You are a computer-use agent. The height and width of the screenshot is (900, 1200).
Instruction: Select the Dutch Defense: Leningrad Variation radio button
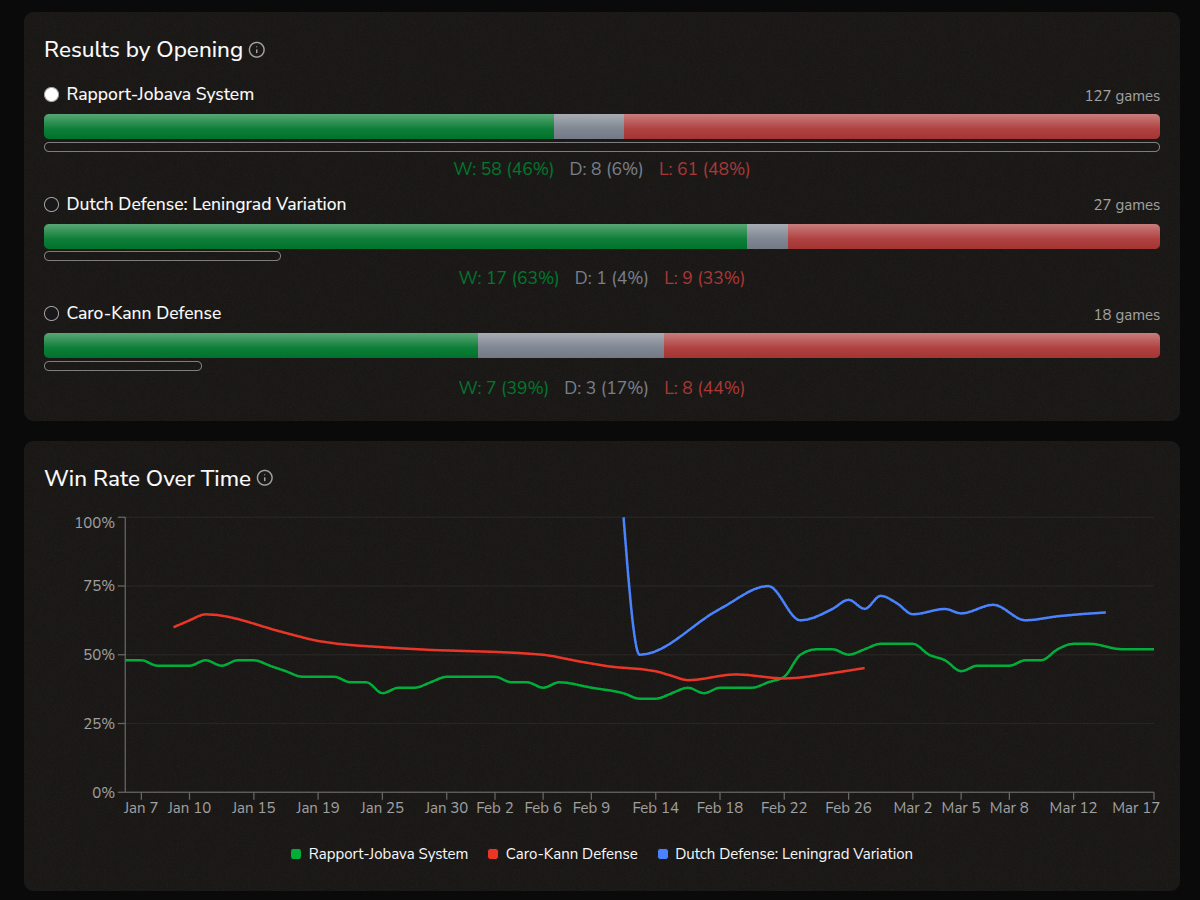coord(50,204)
